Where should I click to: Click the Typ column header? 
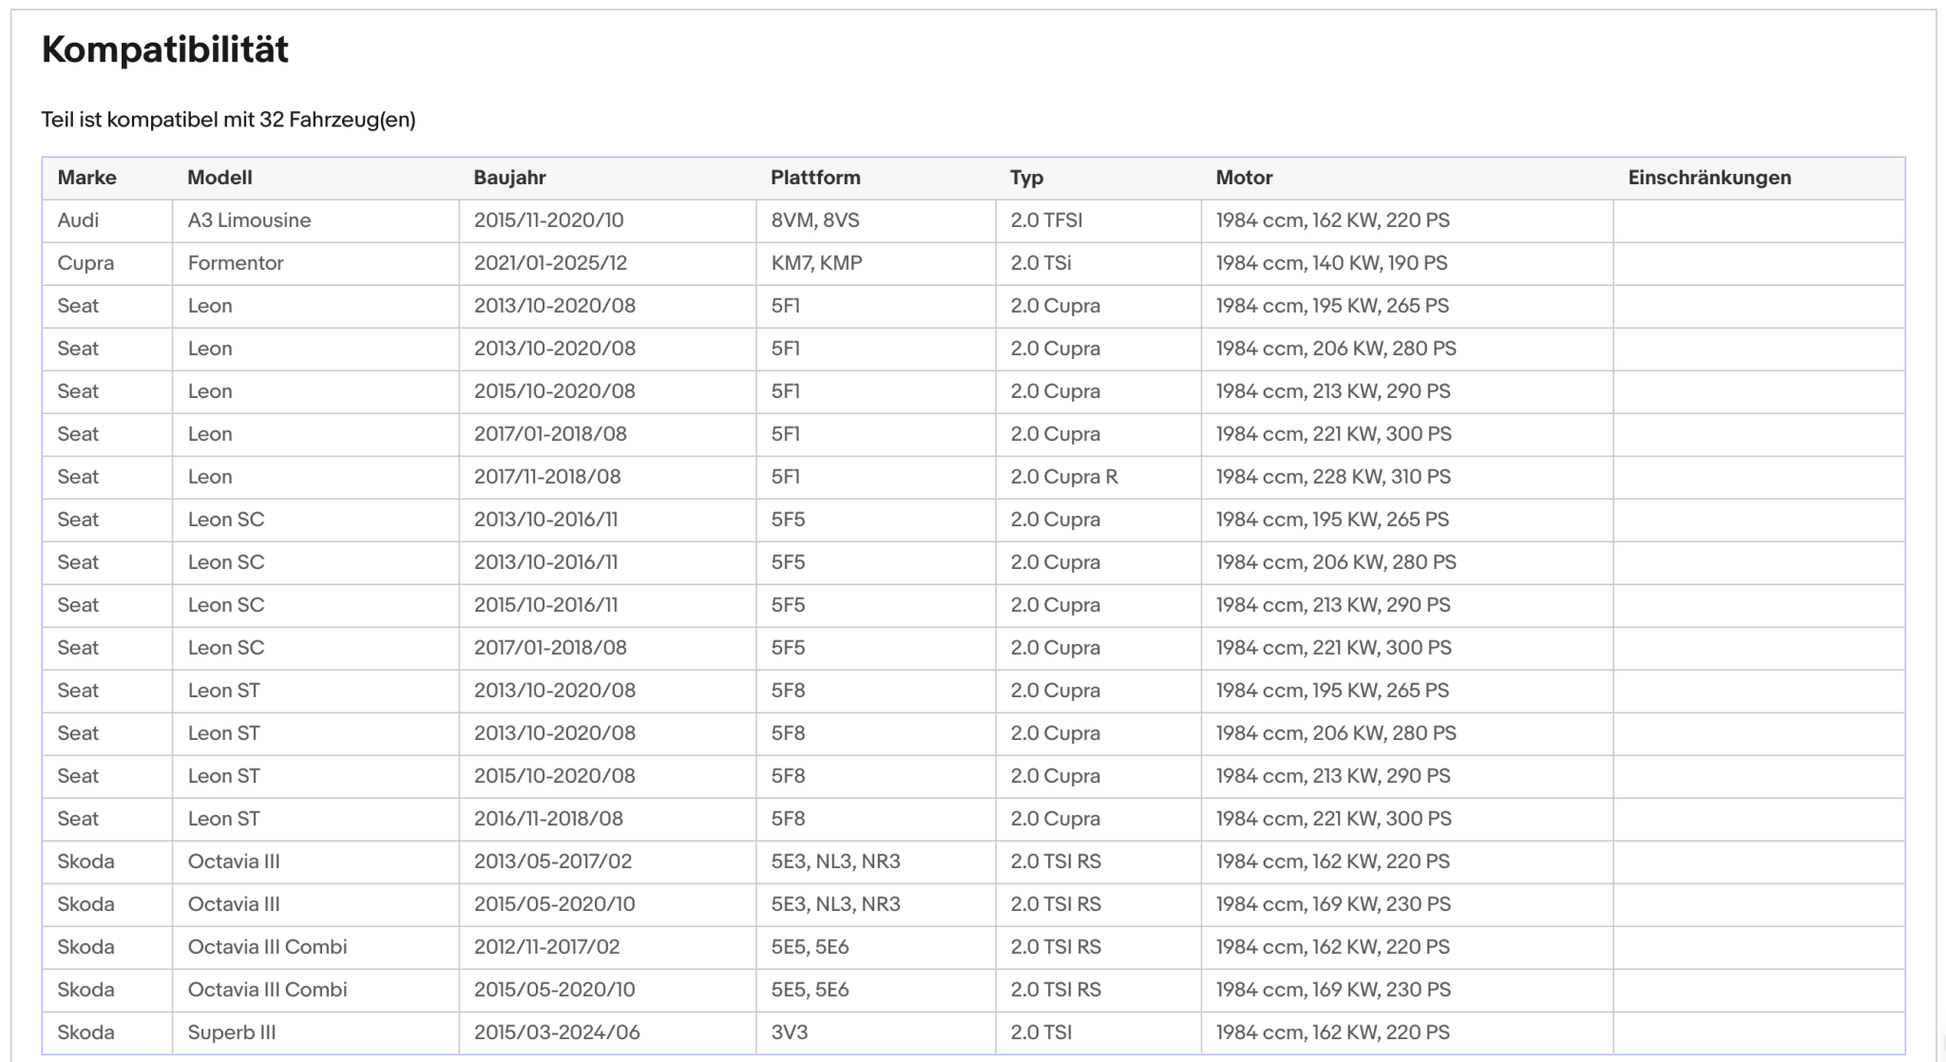1026,178
